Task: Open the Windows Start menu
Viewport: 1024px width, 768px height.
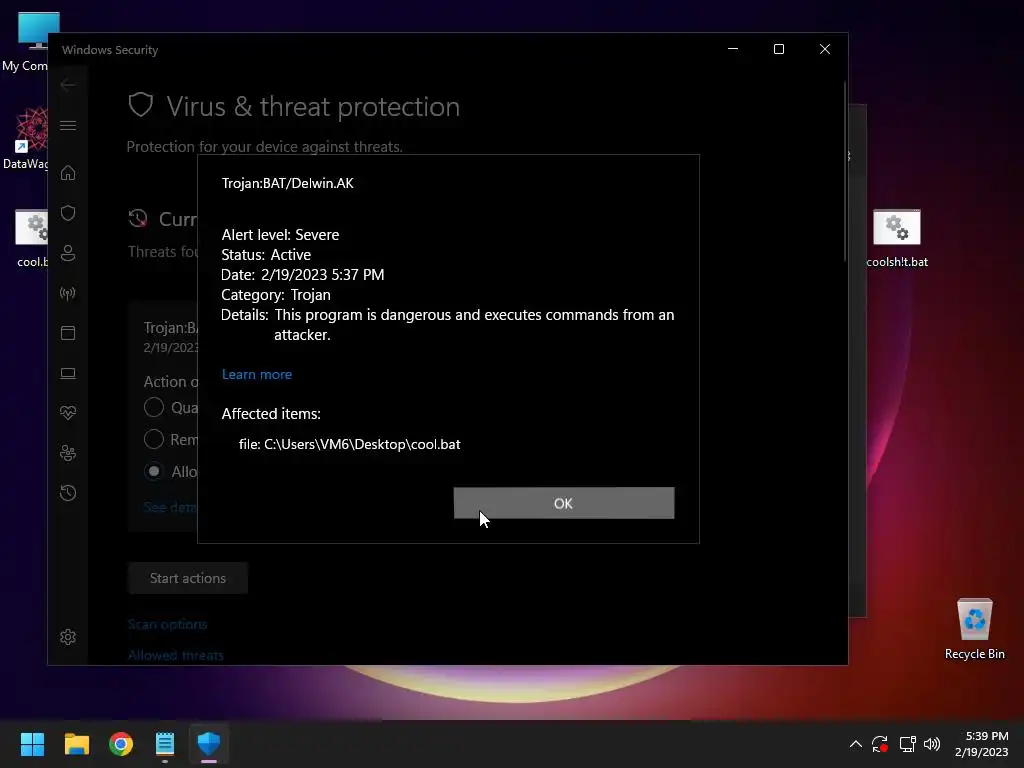Action: (x=32, y=744)
